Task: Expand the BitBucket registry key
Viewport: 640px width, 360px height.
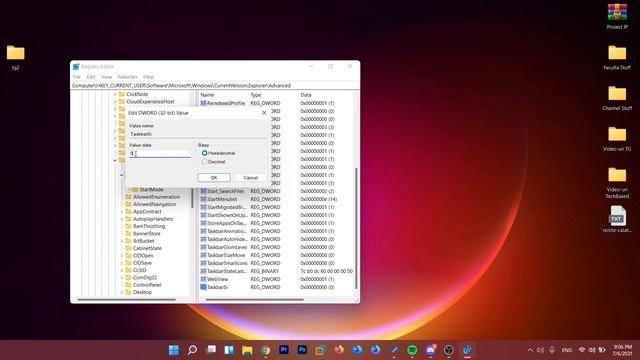Action: (122, 241)
